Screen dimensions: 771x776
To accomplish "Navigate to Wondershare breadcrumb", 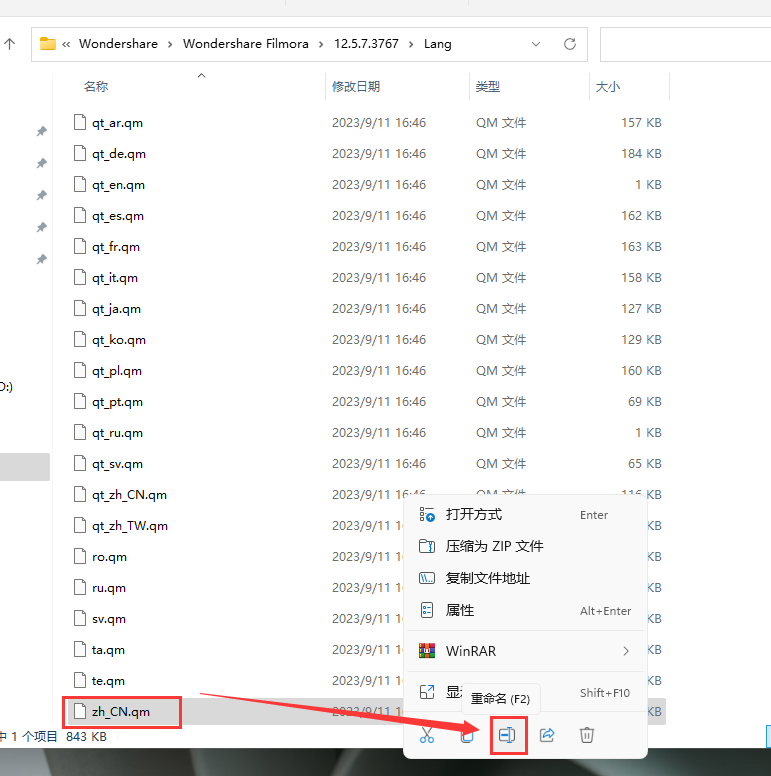I will [x=118, y=44].
